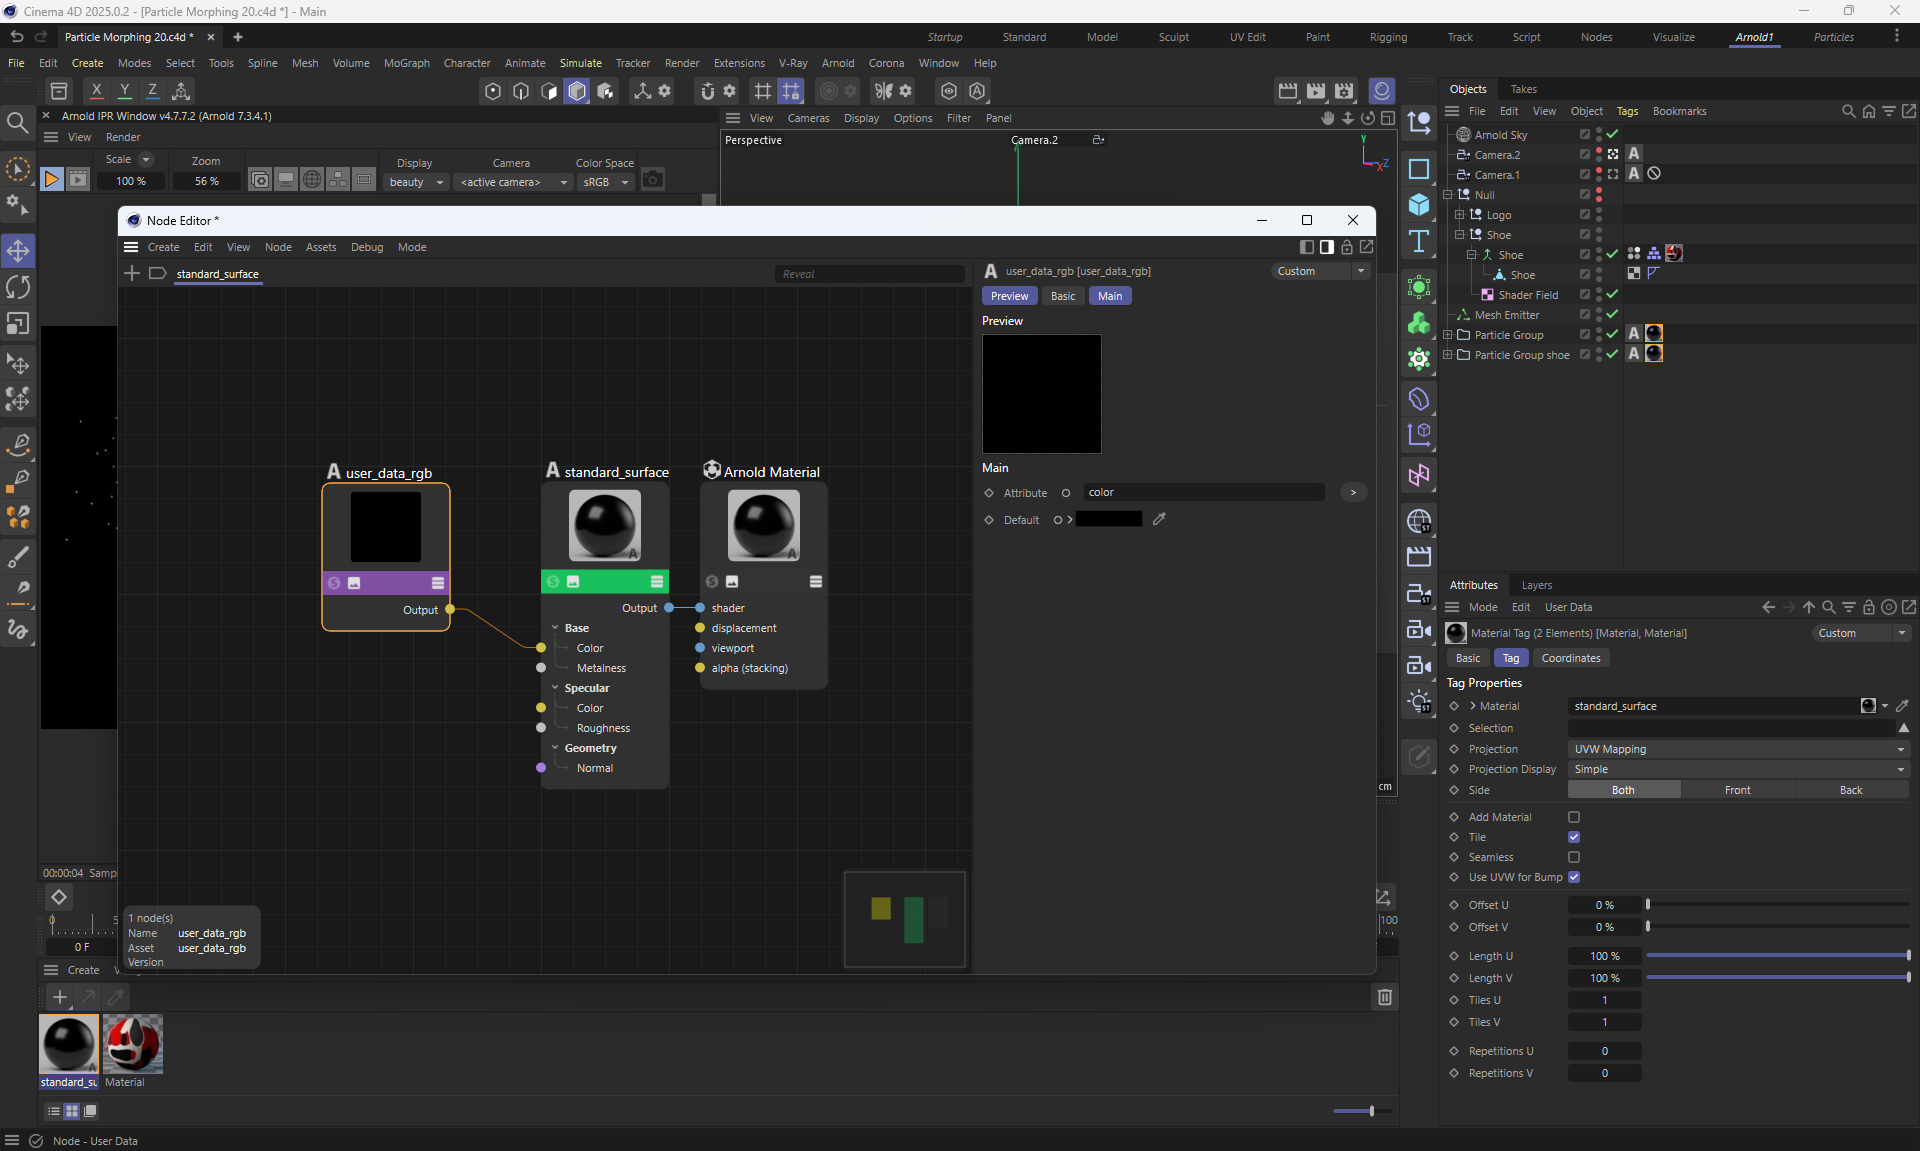Viewport: 1920px width, 1151px height.
Task: Enable the Add Material checkbox
Action: (1574, 817)
